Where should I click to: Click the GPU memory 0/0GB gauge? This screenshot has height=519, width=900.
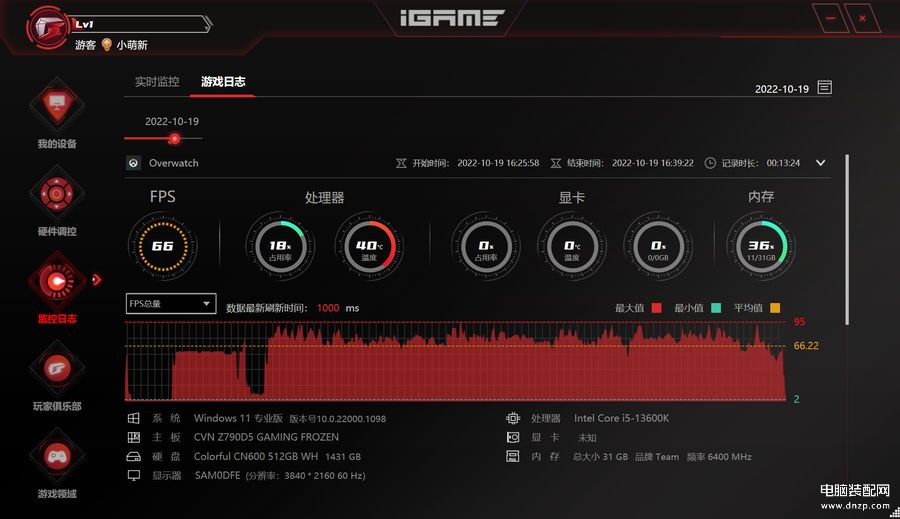click(658, 246)
